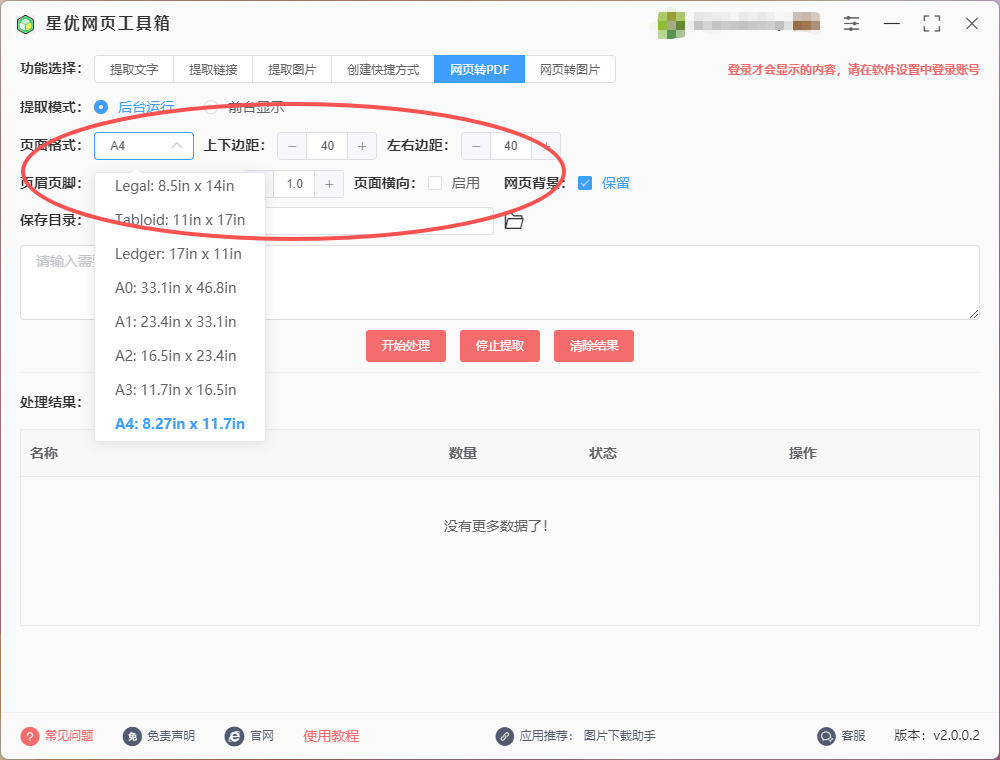Open 常见问题 question mark icon

click(29, 735)
